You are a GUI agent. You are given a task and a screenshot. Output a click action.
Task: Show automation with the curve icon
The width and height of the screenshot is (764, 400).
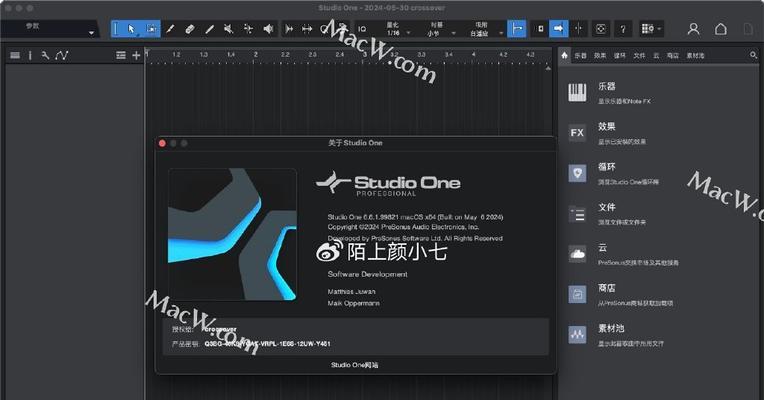[62, 56]
